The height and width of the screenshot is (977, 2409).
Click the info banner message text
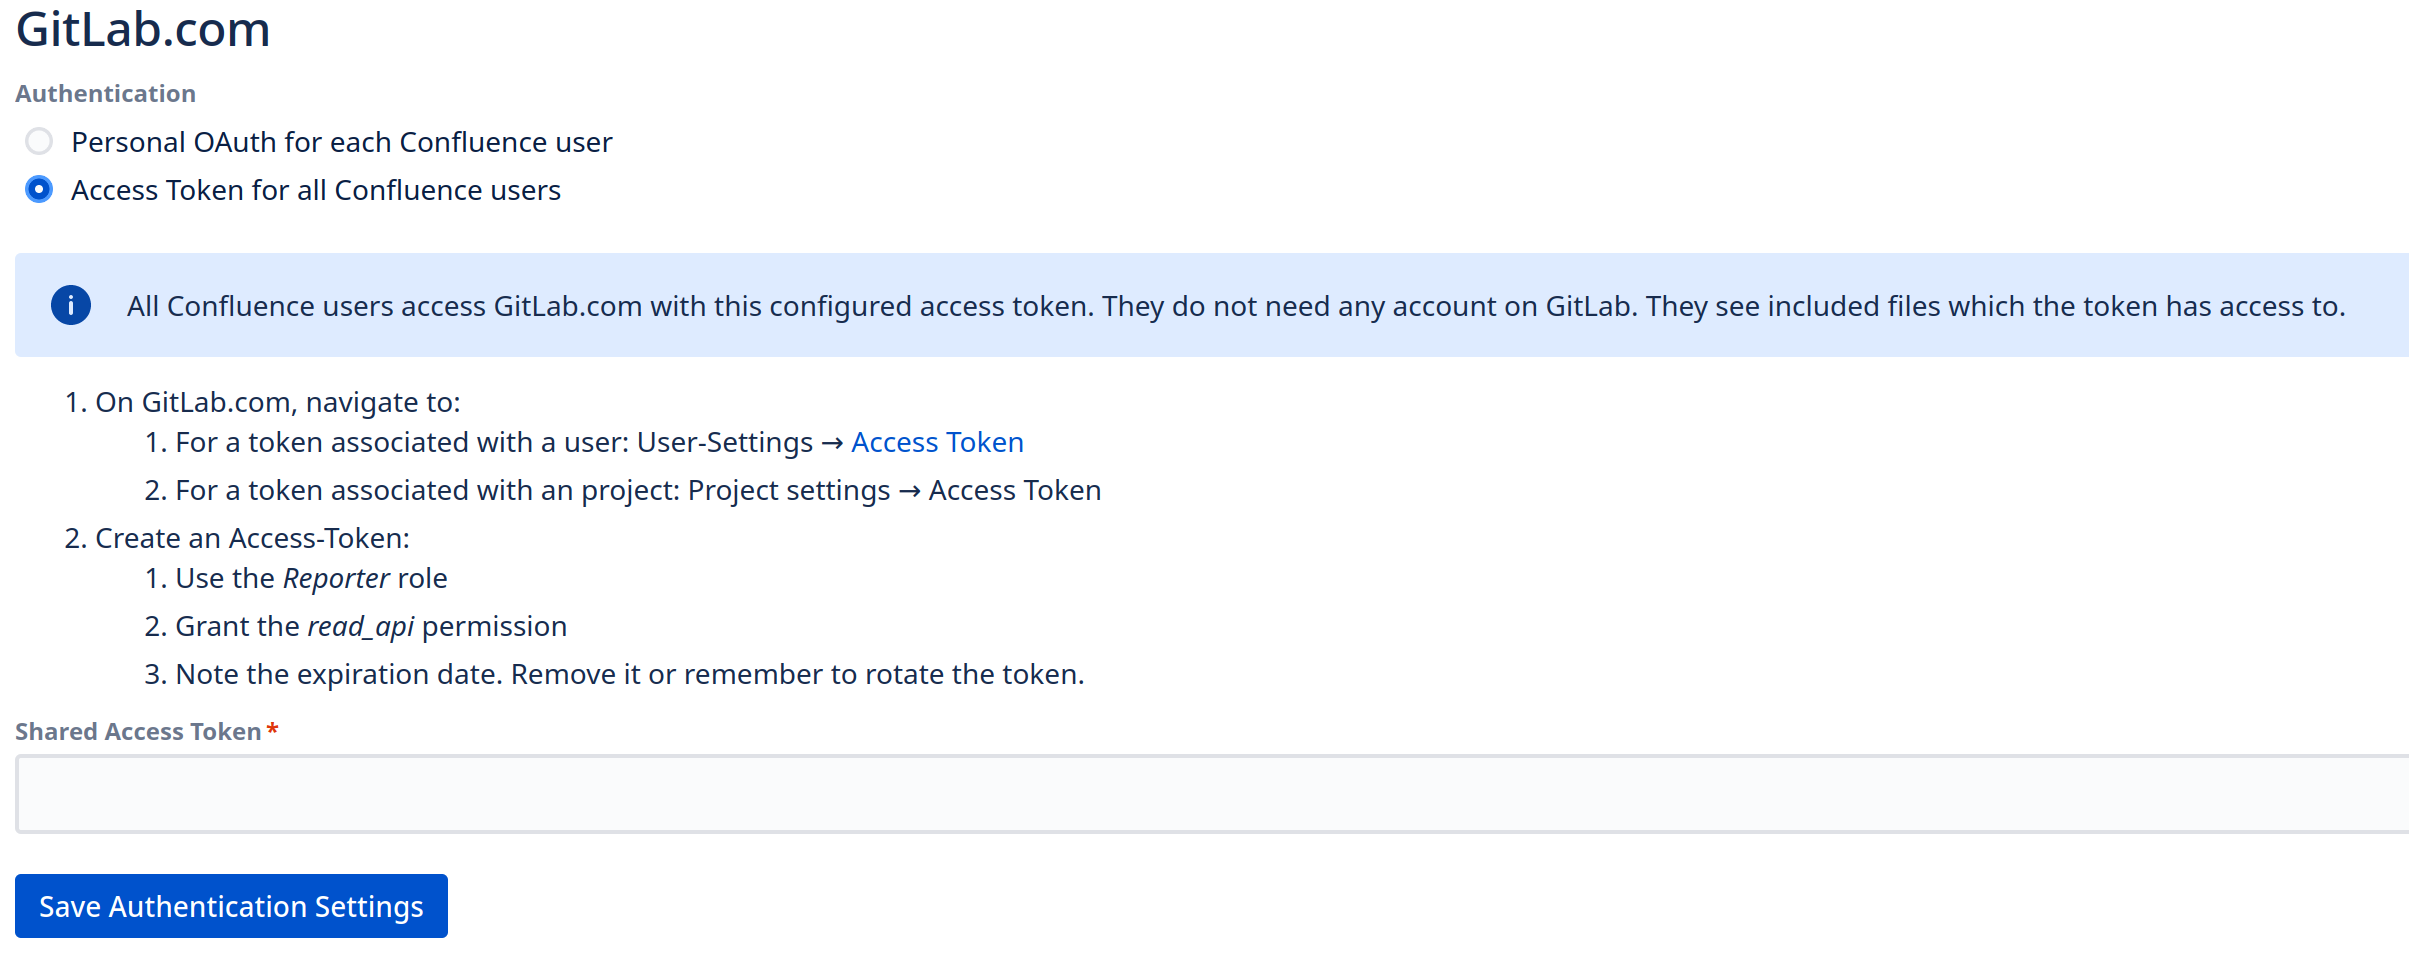pyautogui.click(x=1235, y=306)
